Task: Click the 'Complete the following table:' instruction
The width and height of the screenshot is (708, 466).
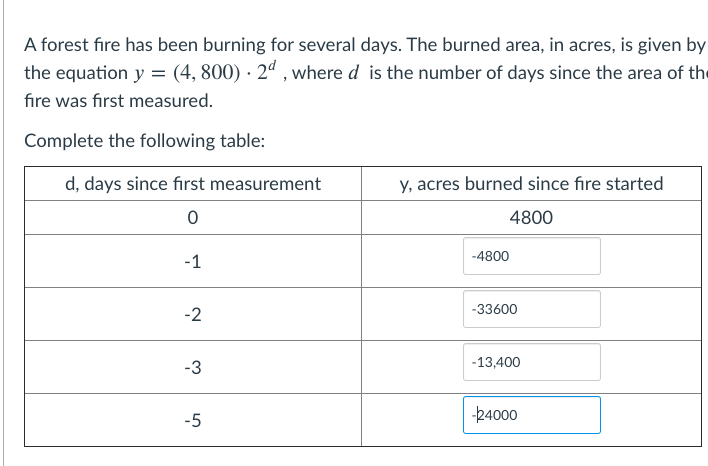Action: (144, 140)
